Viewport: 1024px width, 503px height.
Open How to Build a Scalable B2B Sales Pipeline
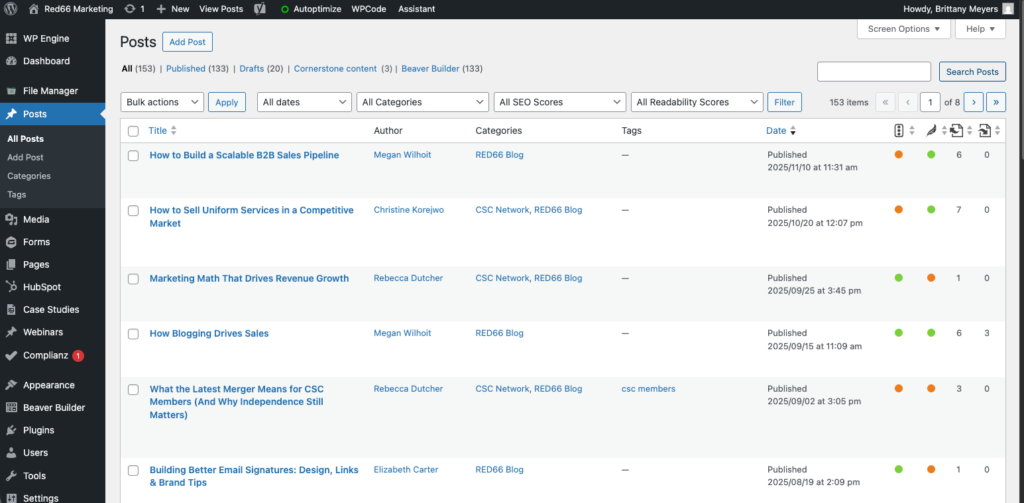tap(244, 155)
